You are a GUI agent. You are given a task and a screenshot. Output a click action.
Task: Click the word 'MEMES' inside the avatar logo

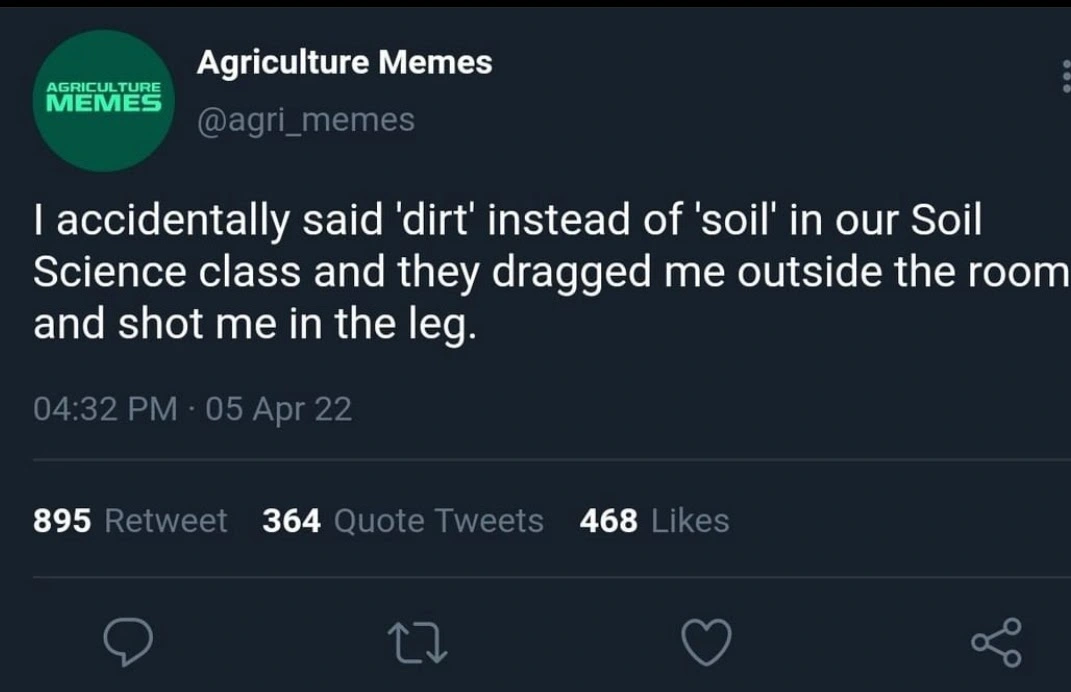tap(104, 103)
